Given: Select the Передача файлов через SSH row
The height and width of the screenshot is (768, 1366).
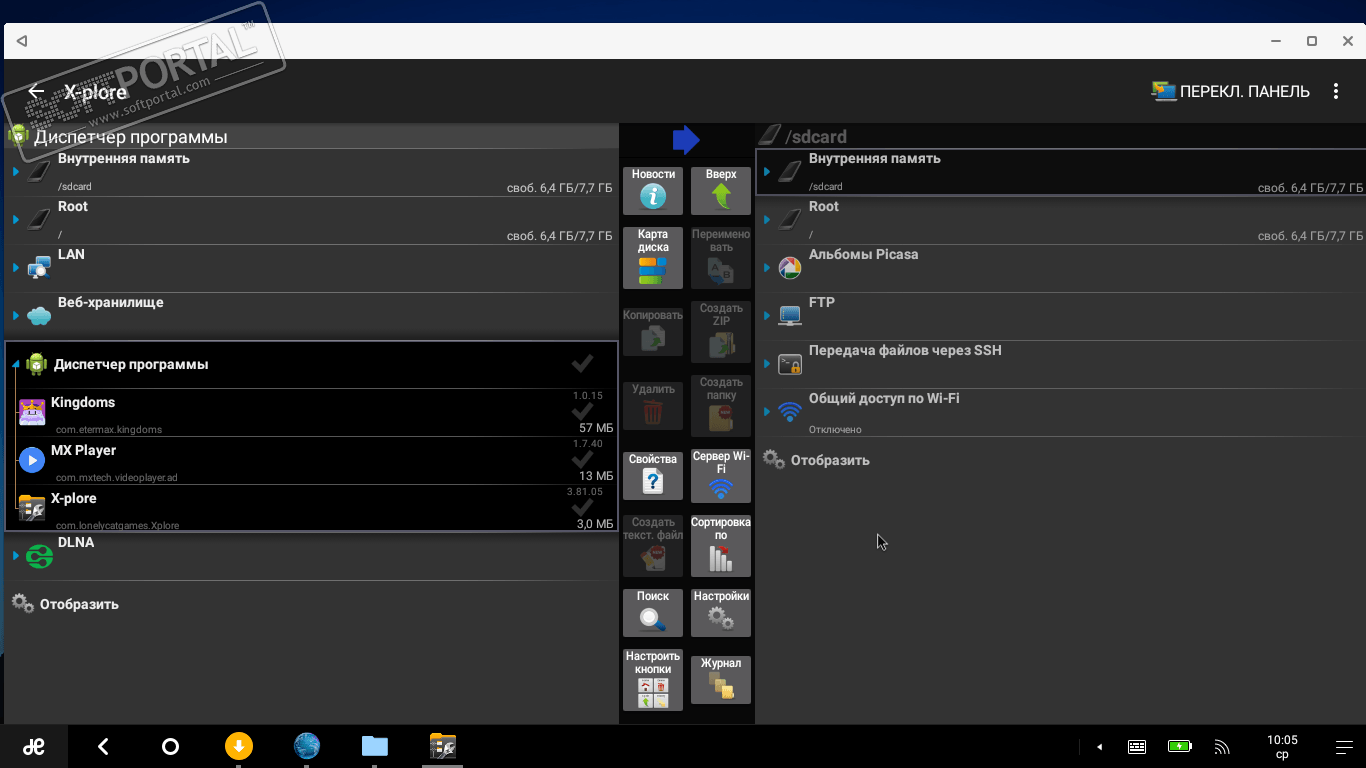Looking at the screenshot, I should [x=1060, y=364].
